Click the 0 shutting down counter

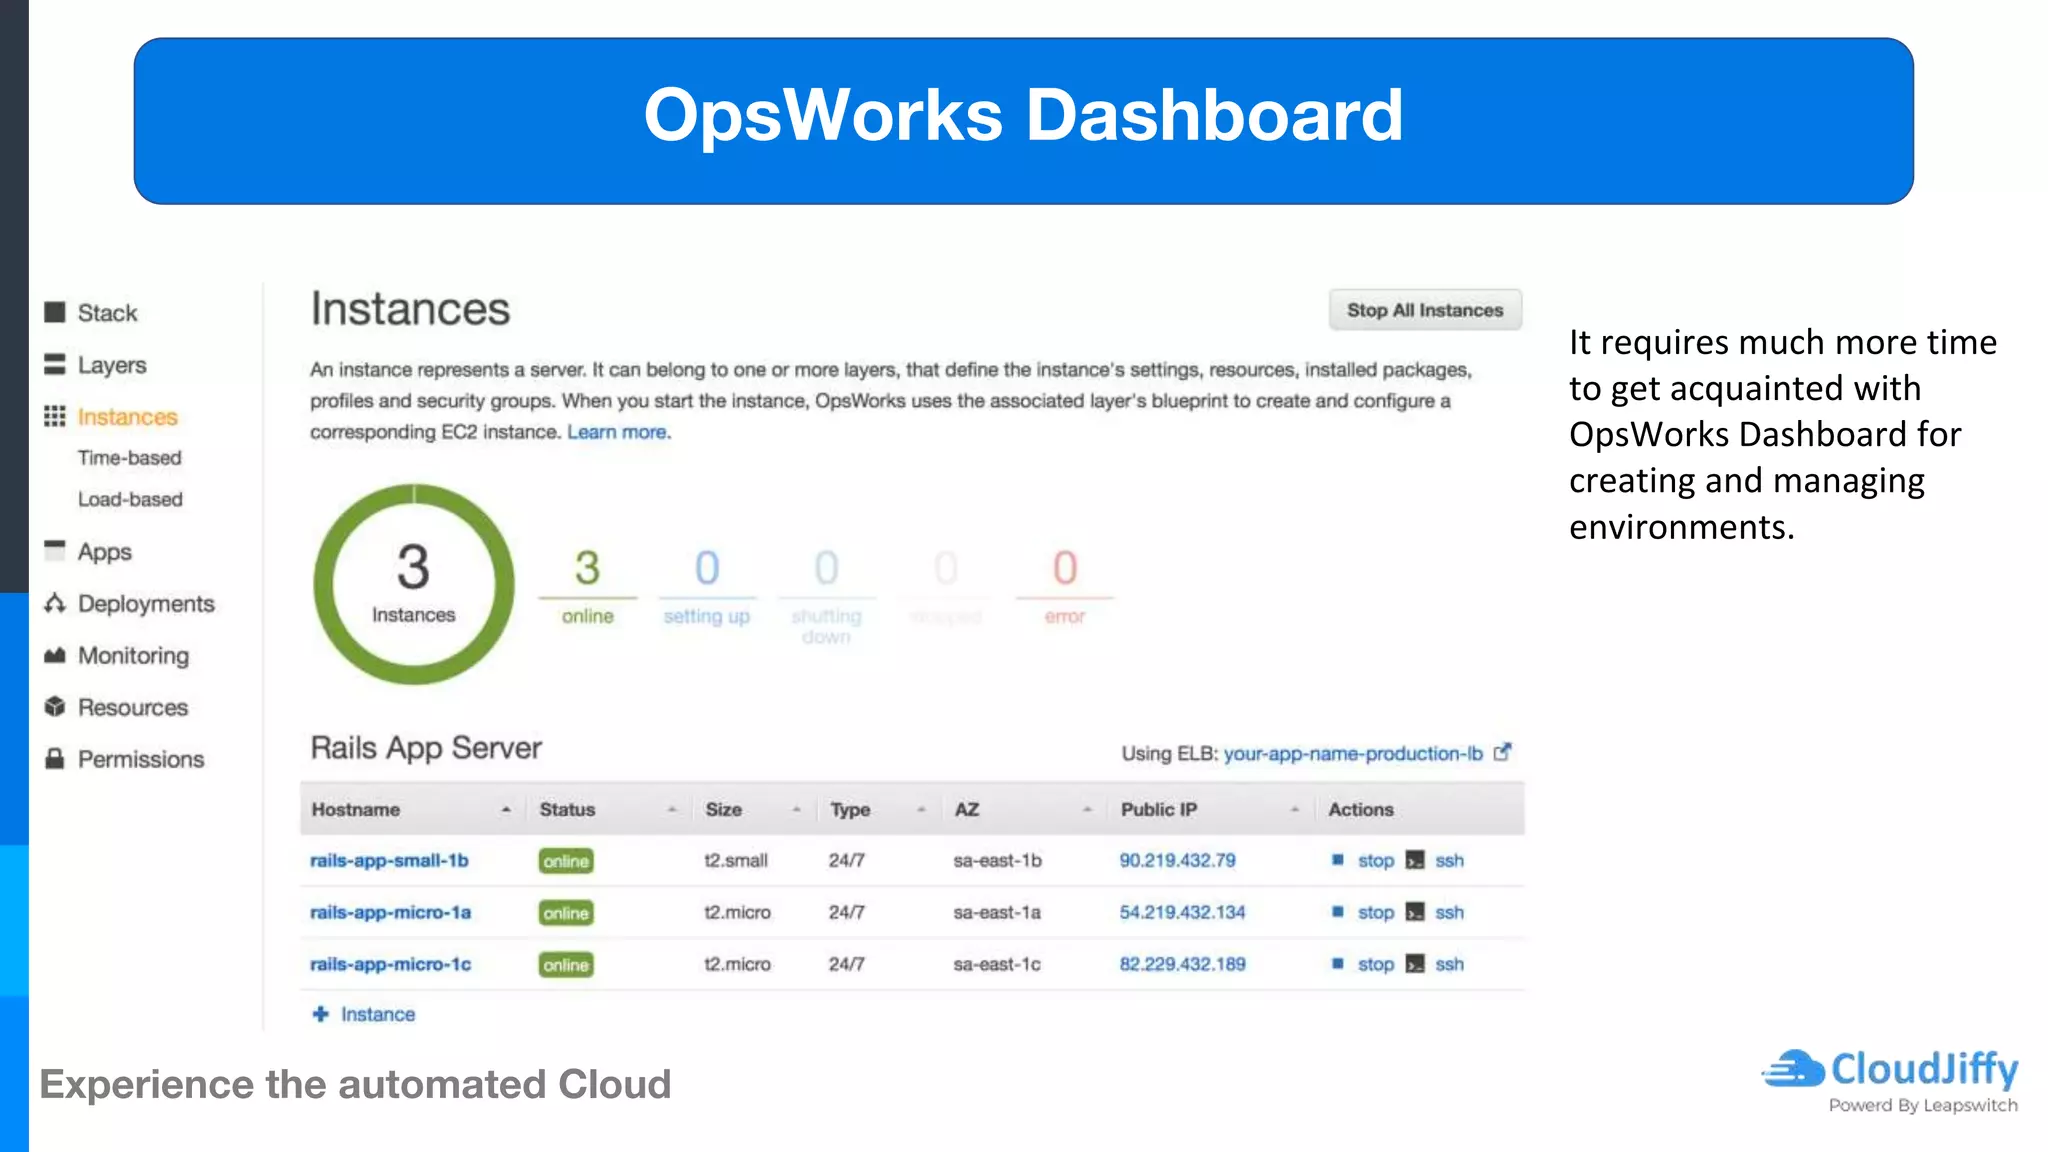826,595
